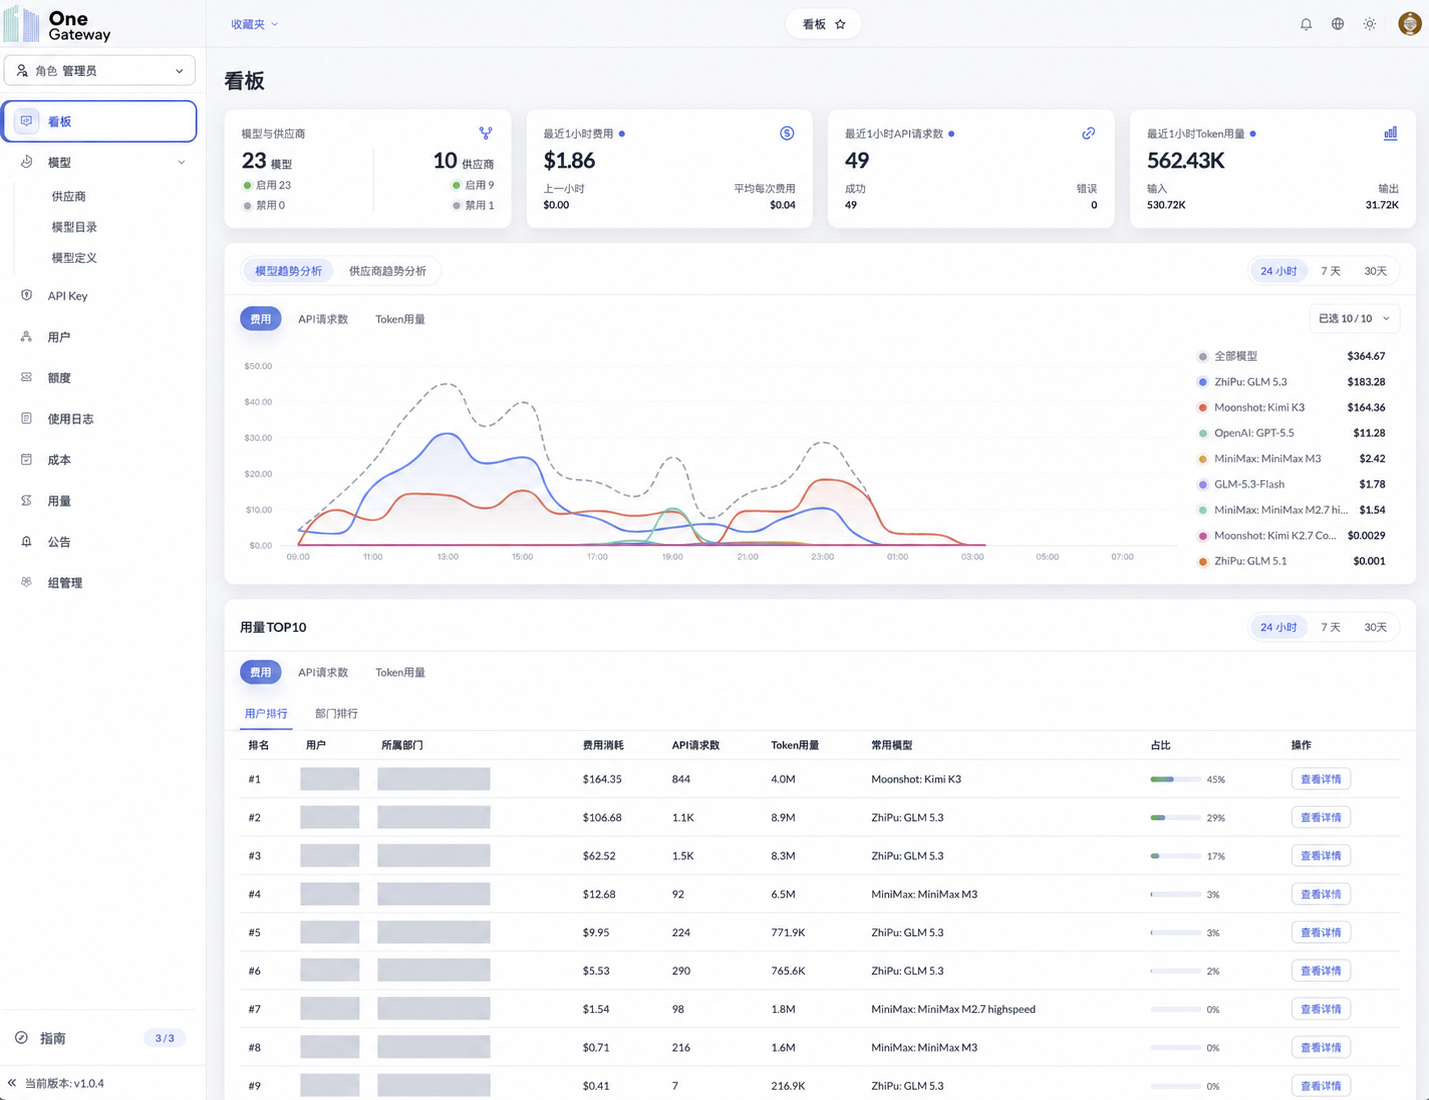The image size is (1429, 1100).
Task: Click the 用量 sidebar icon
Action: pos(27,500)
